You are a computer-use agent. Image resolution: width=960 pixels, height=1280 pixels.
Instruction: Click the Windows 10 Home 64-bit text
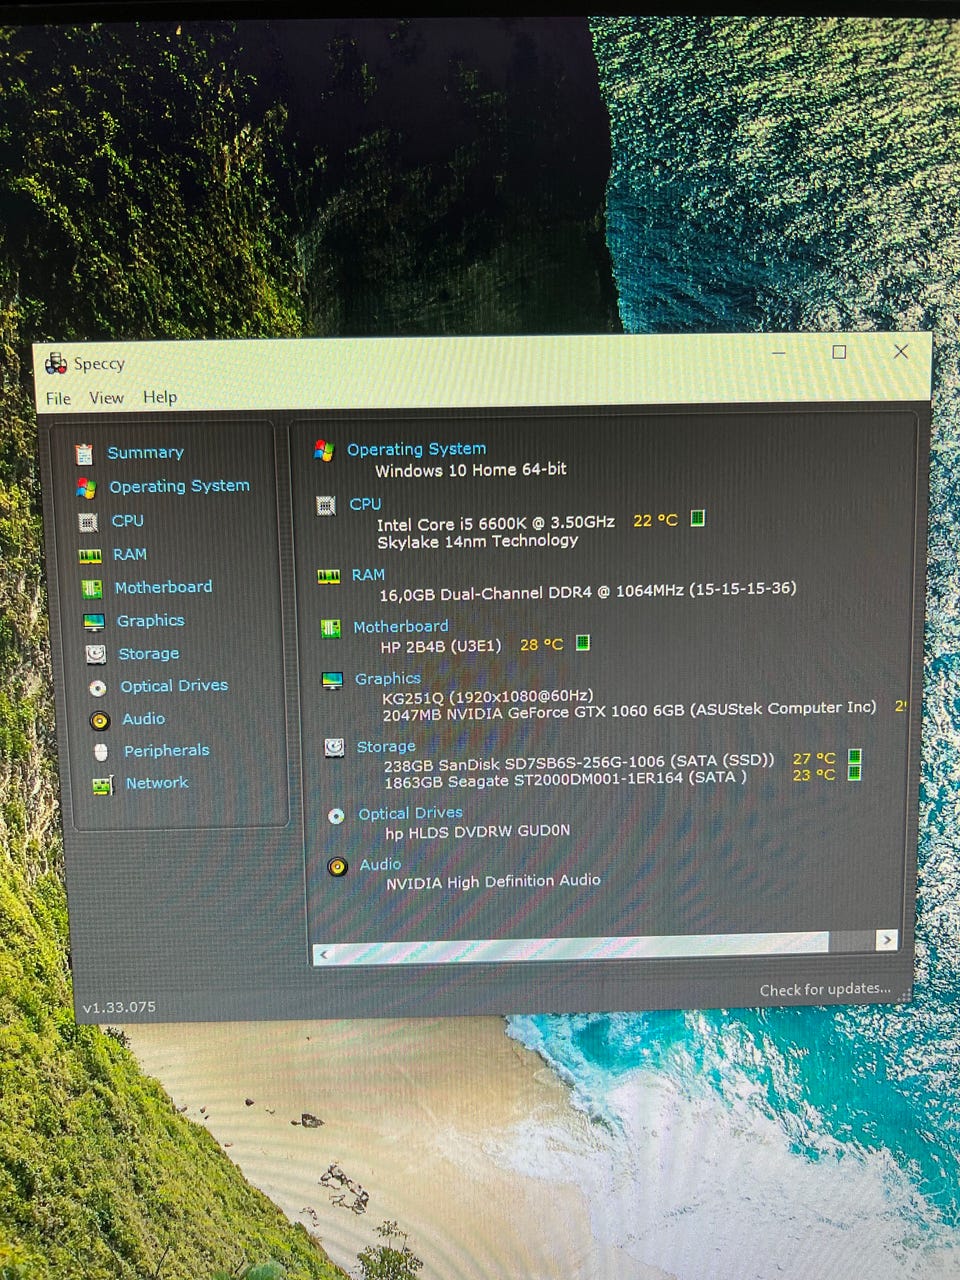(x=471, y=470)
